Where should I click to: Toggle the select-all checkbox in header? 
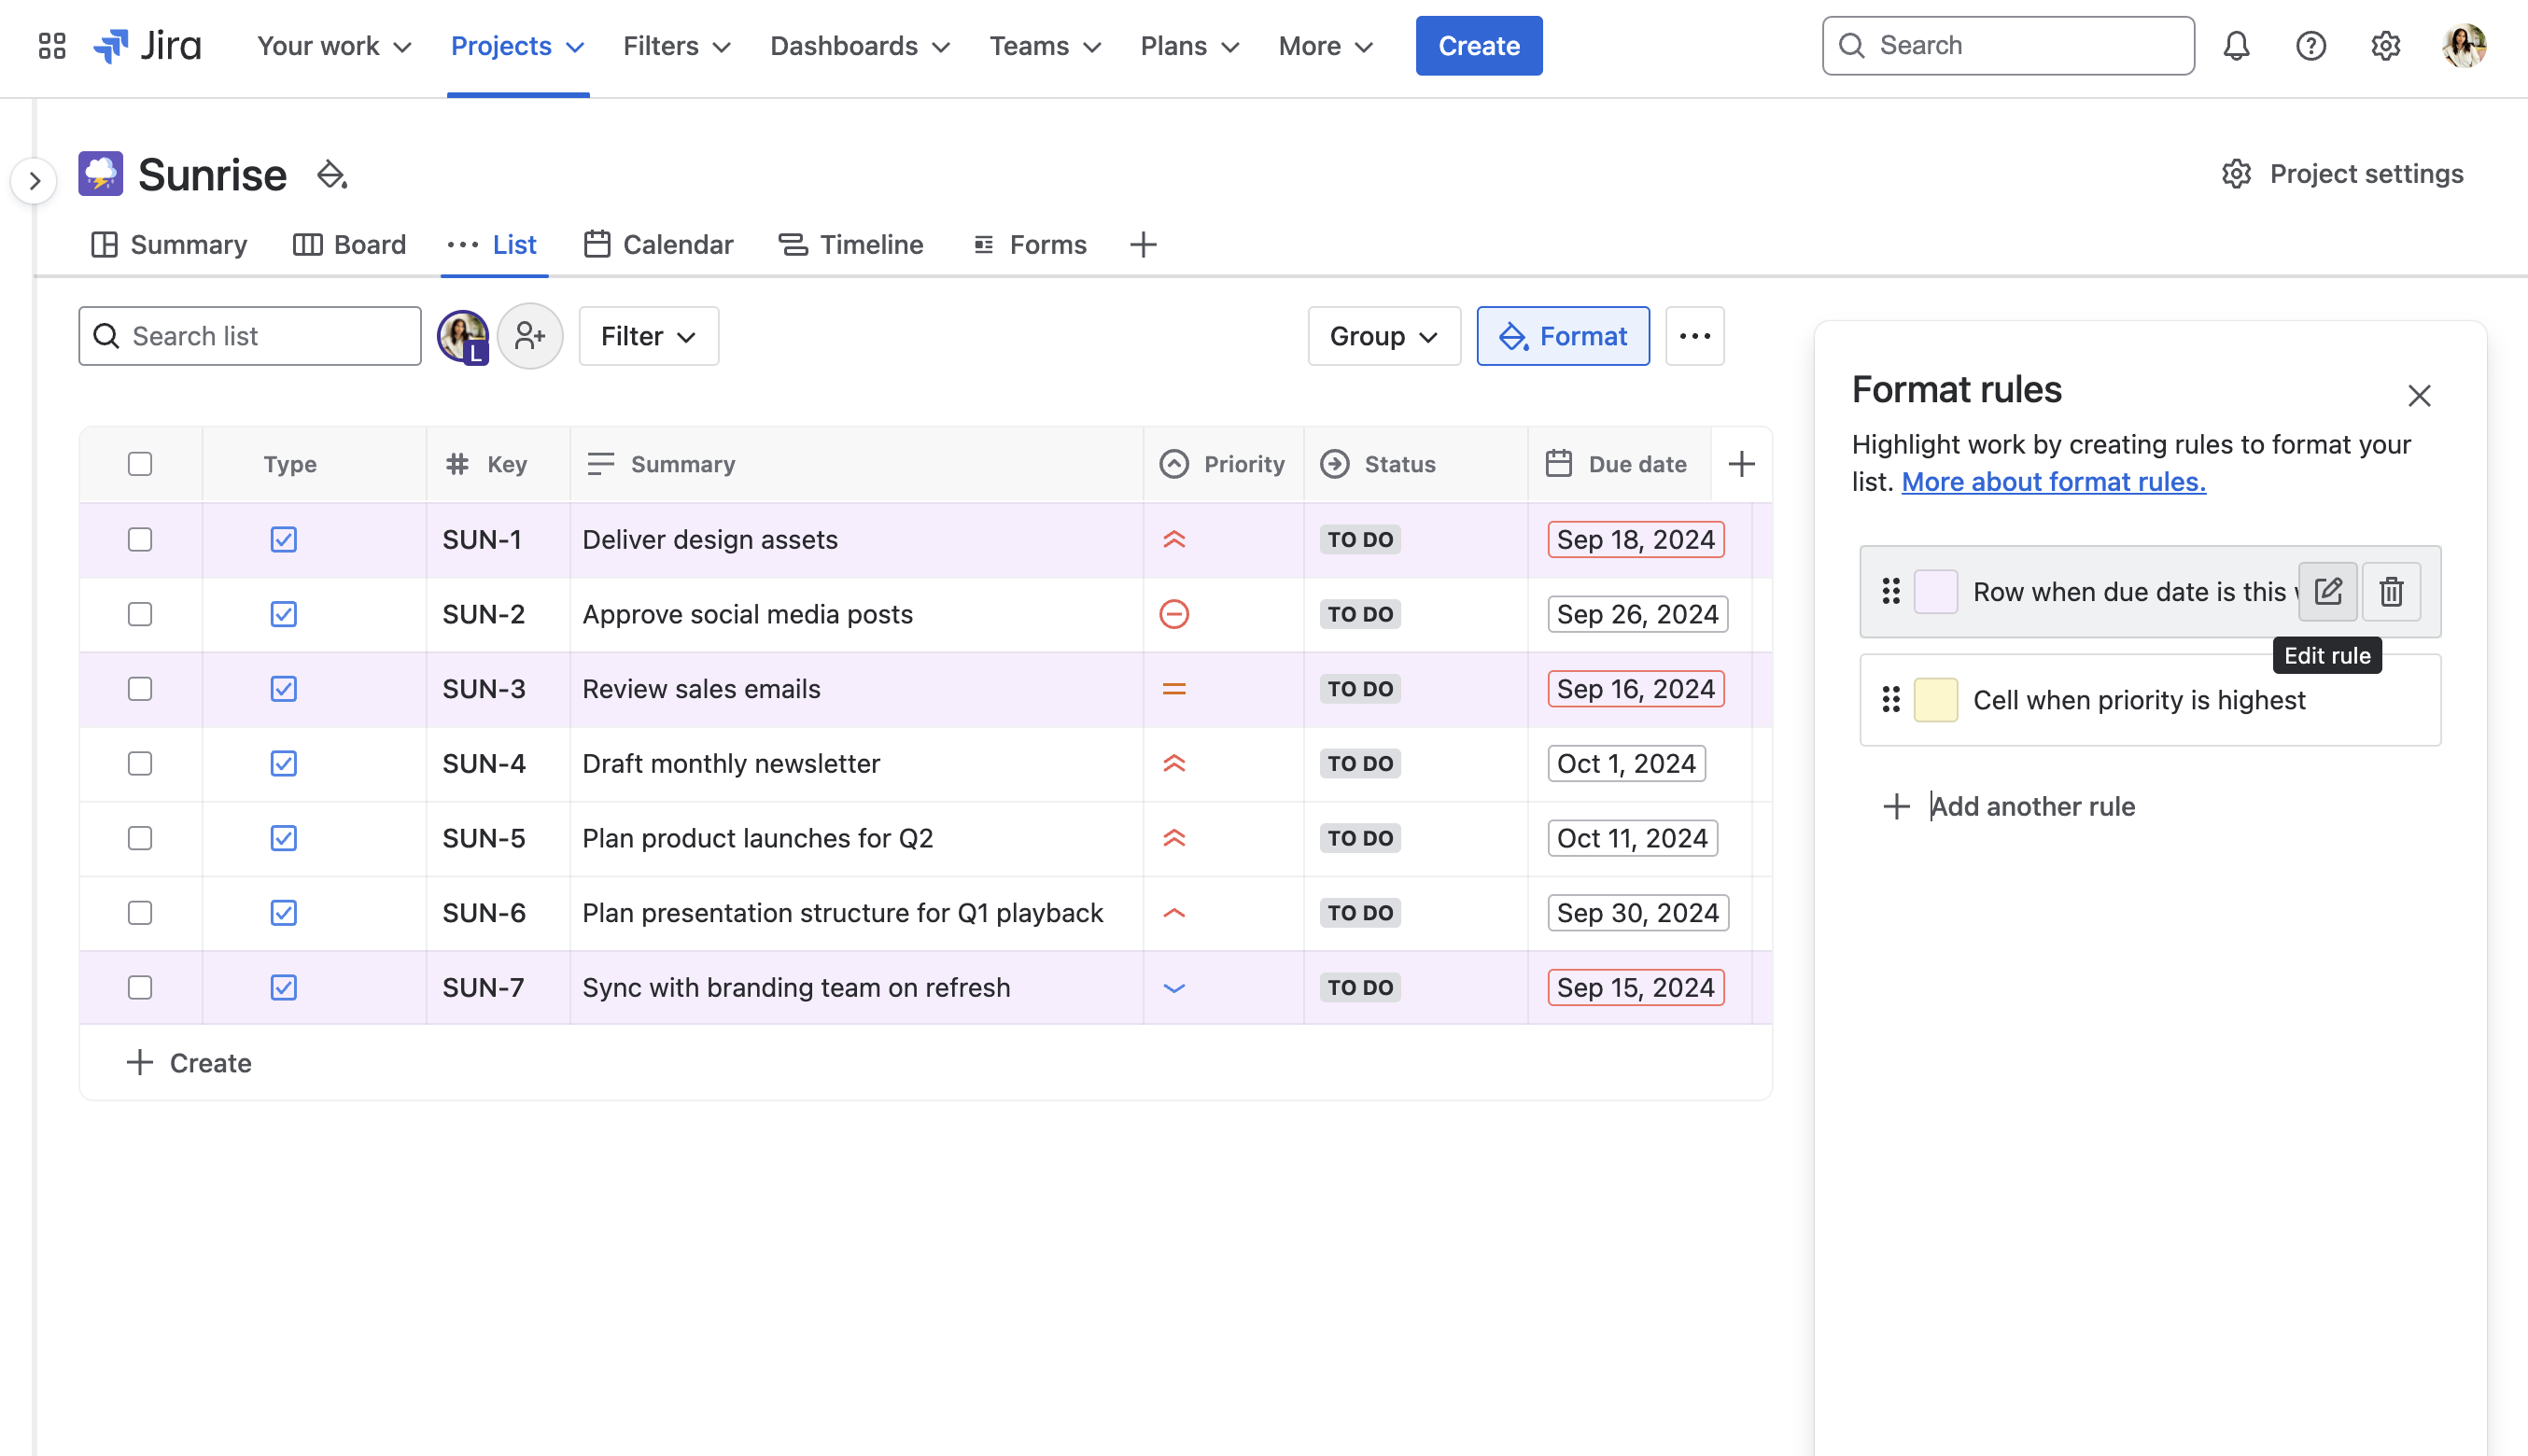click(x=141, y=462)
